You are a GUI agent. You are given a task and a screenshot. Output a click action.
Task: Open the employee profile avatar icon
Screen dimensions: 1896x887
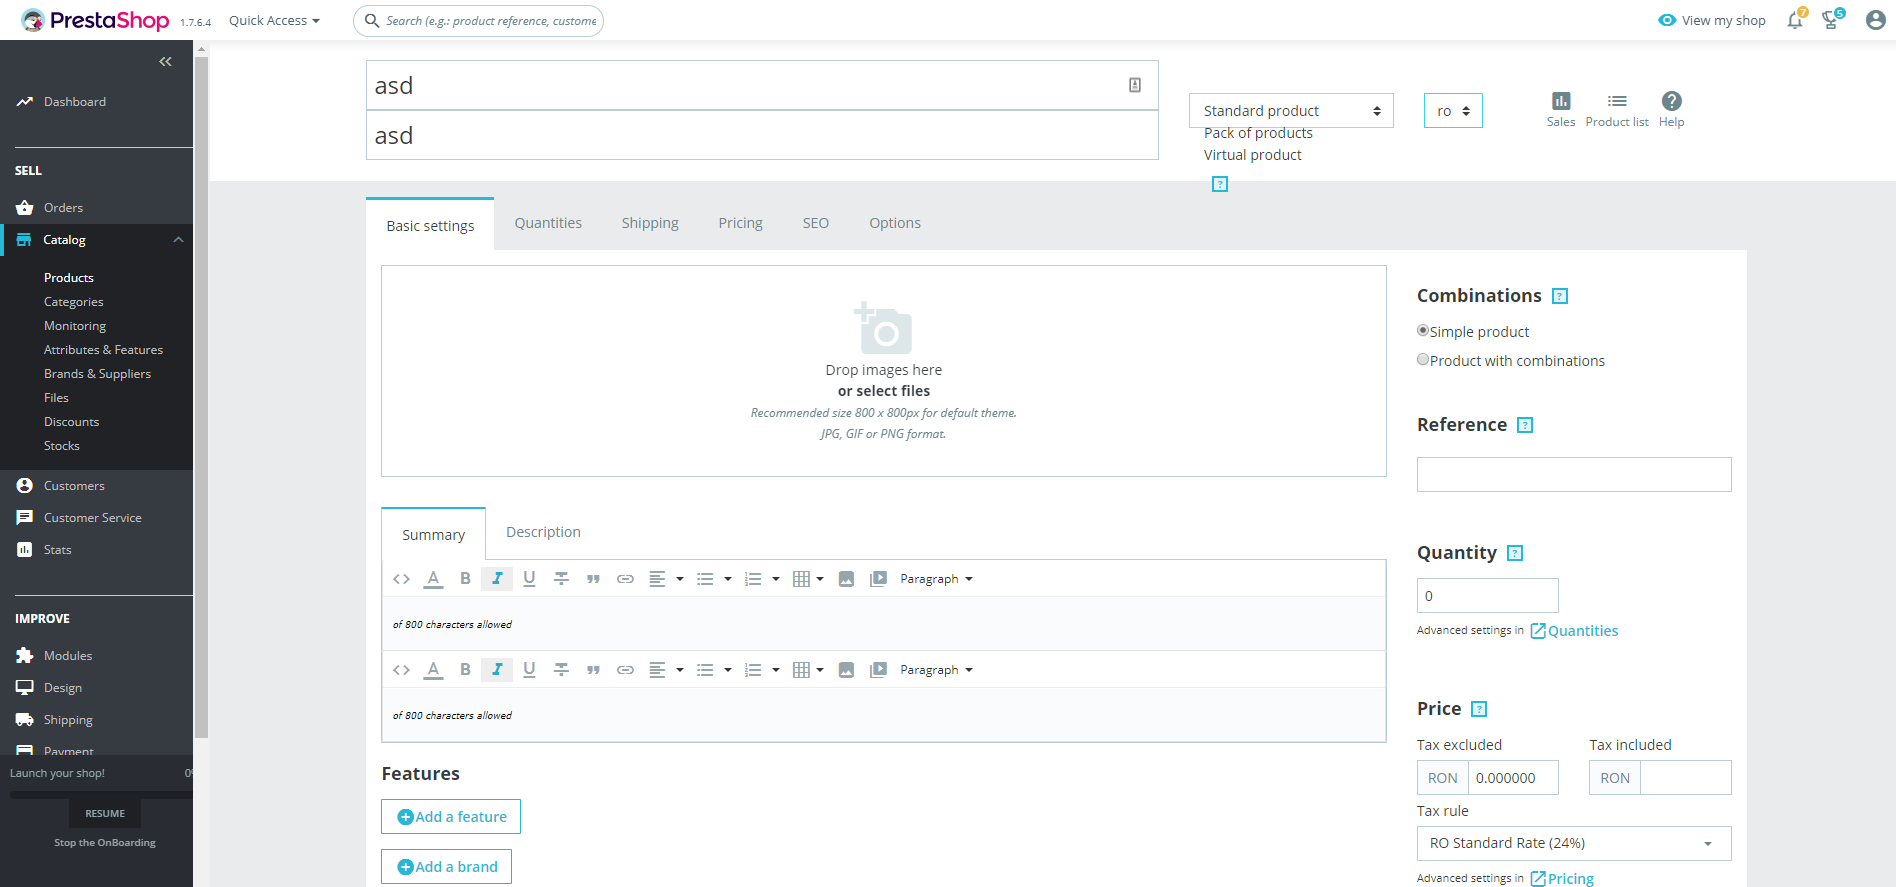click(x=1876, y=20)
